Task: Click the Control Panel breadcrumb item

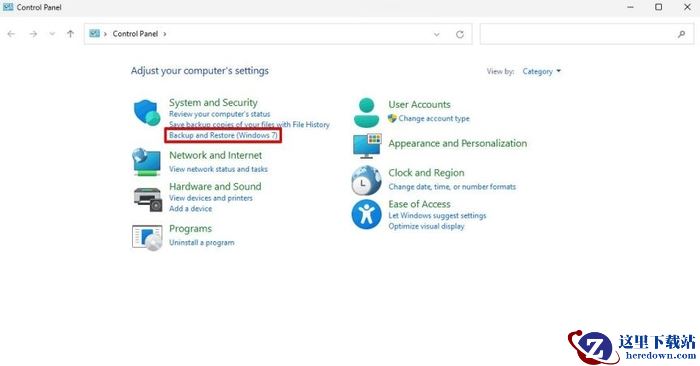Action: coord(135,34)
